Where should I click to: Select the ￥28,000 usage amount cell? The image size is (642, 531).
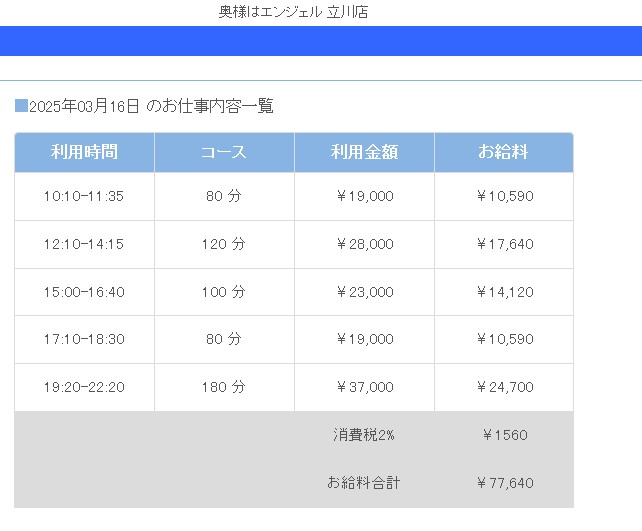(x=364, y=244)
